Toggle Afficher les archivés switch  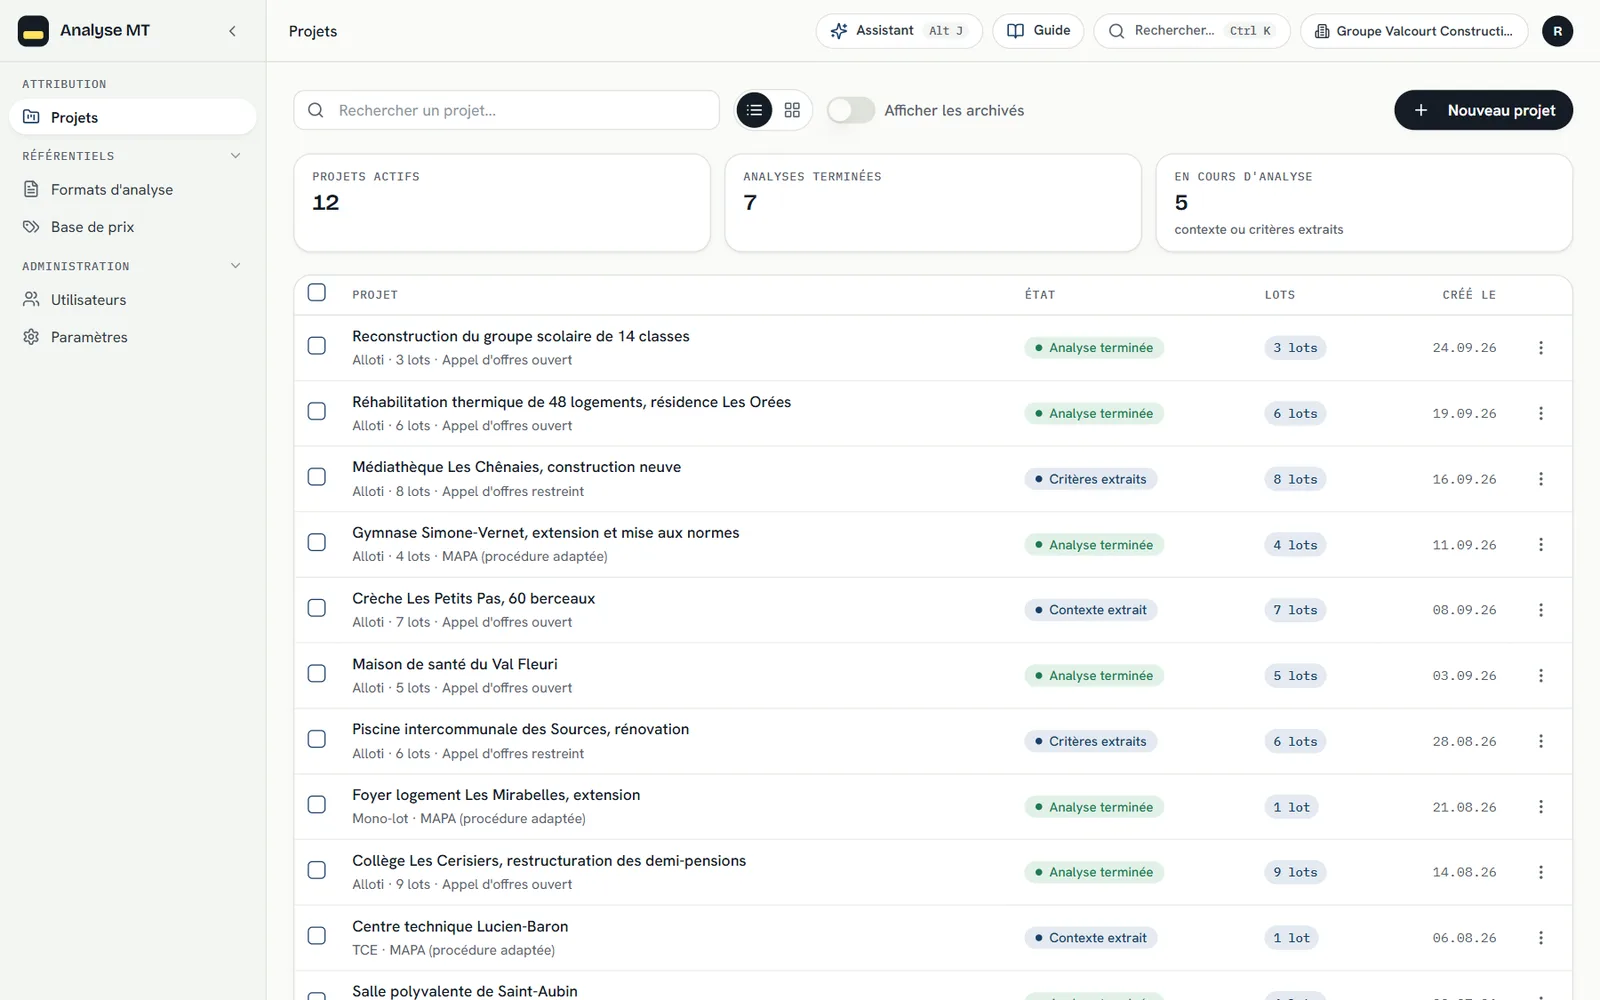coord(851,110)
